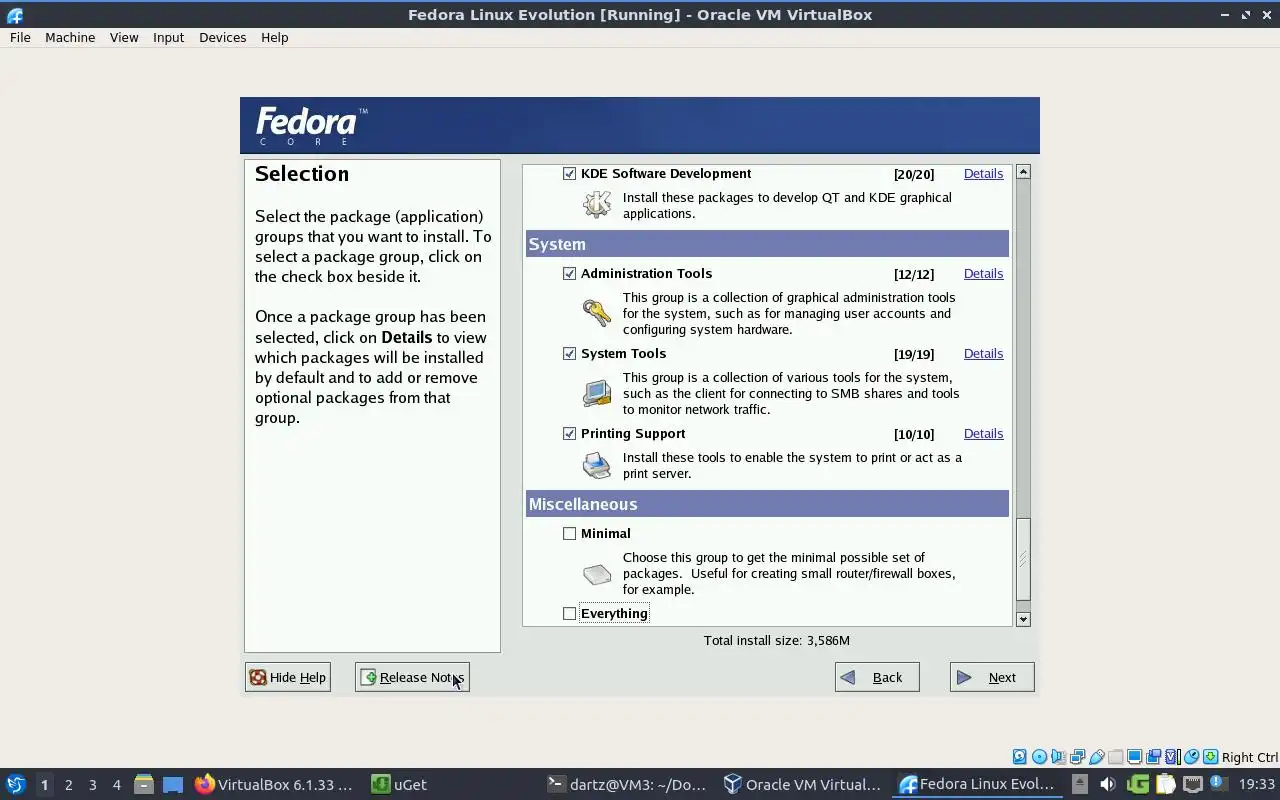Click the recording icon in VirtualBox status bar
This screenshot has width=1280, height=800.
(x=1154, y=757)
